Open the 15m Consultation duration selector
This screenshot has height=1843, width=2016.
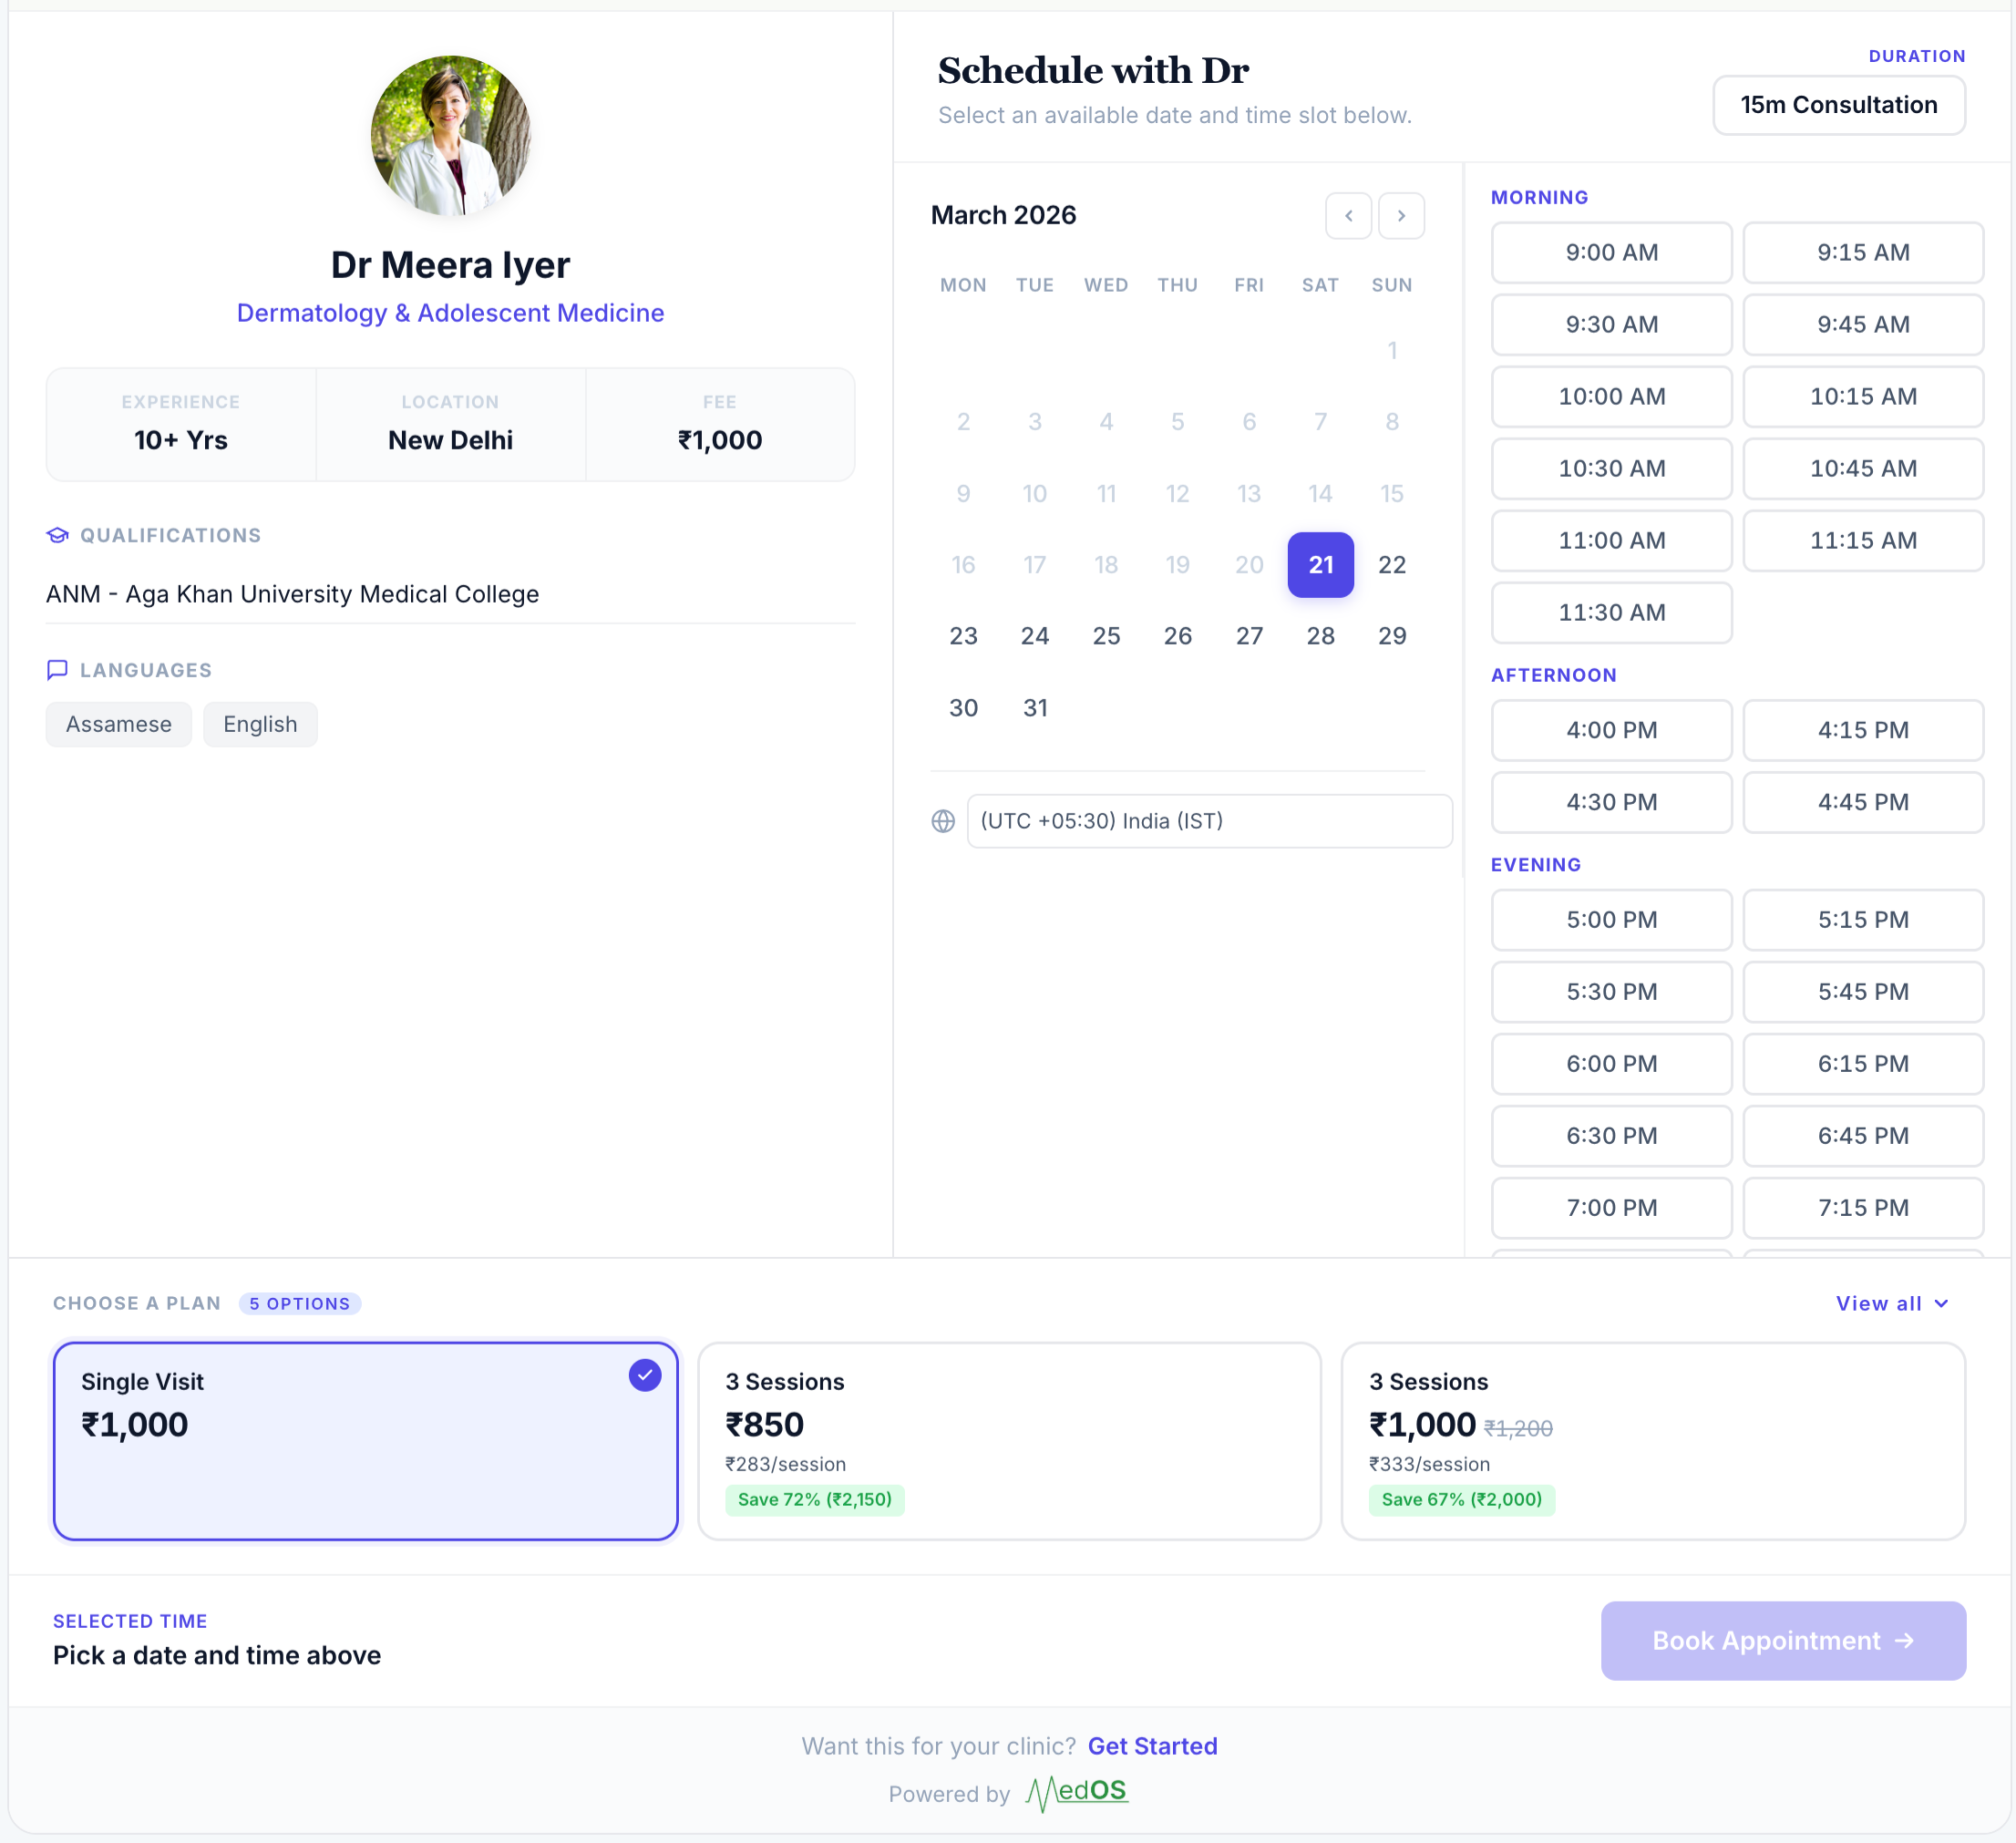click(1839, 105)
